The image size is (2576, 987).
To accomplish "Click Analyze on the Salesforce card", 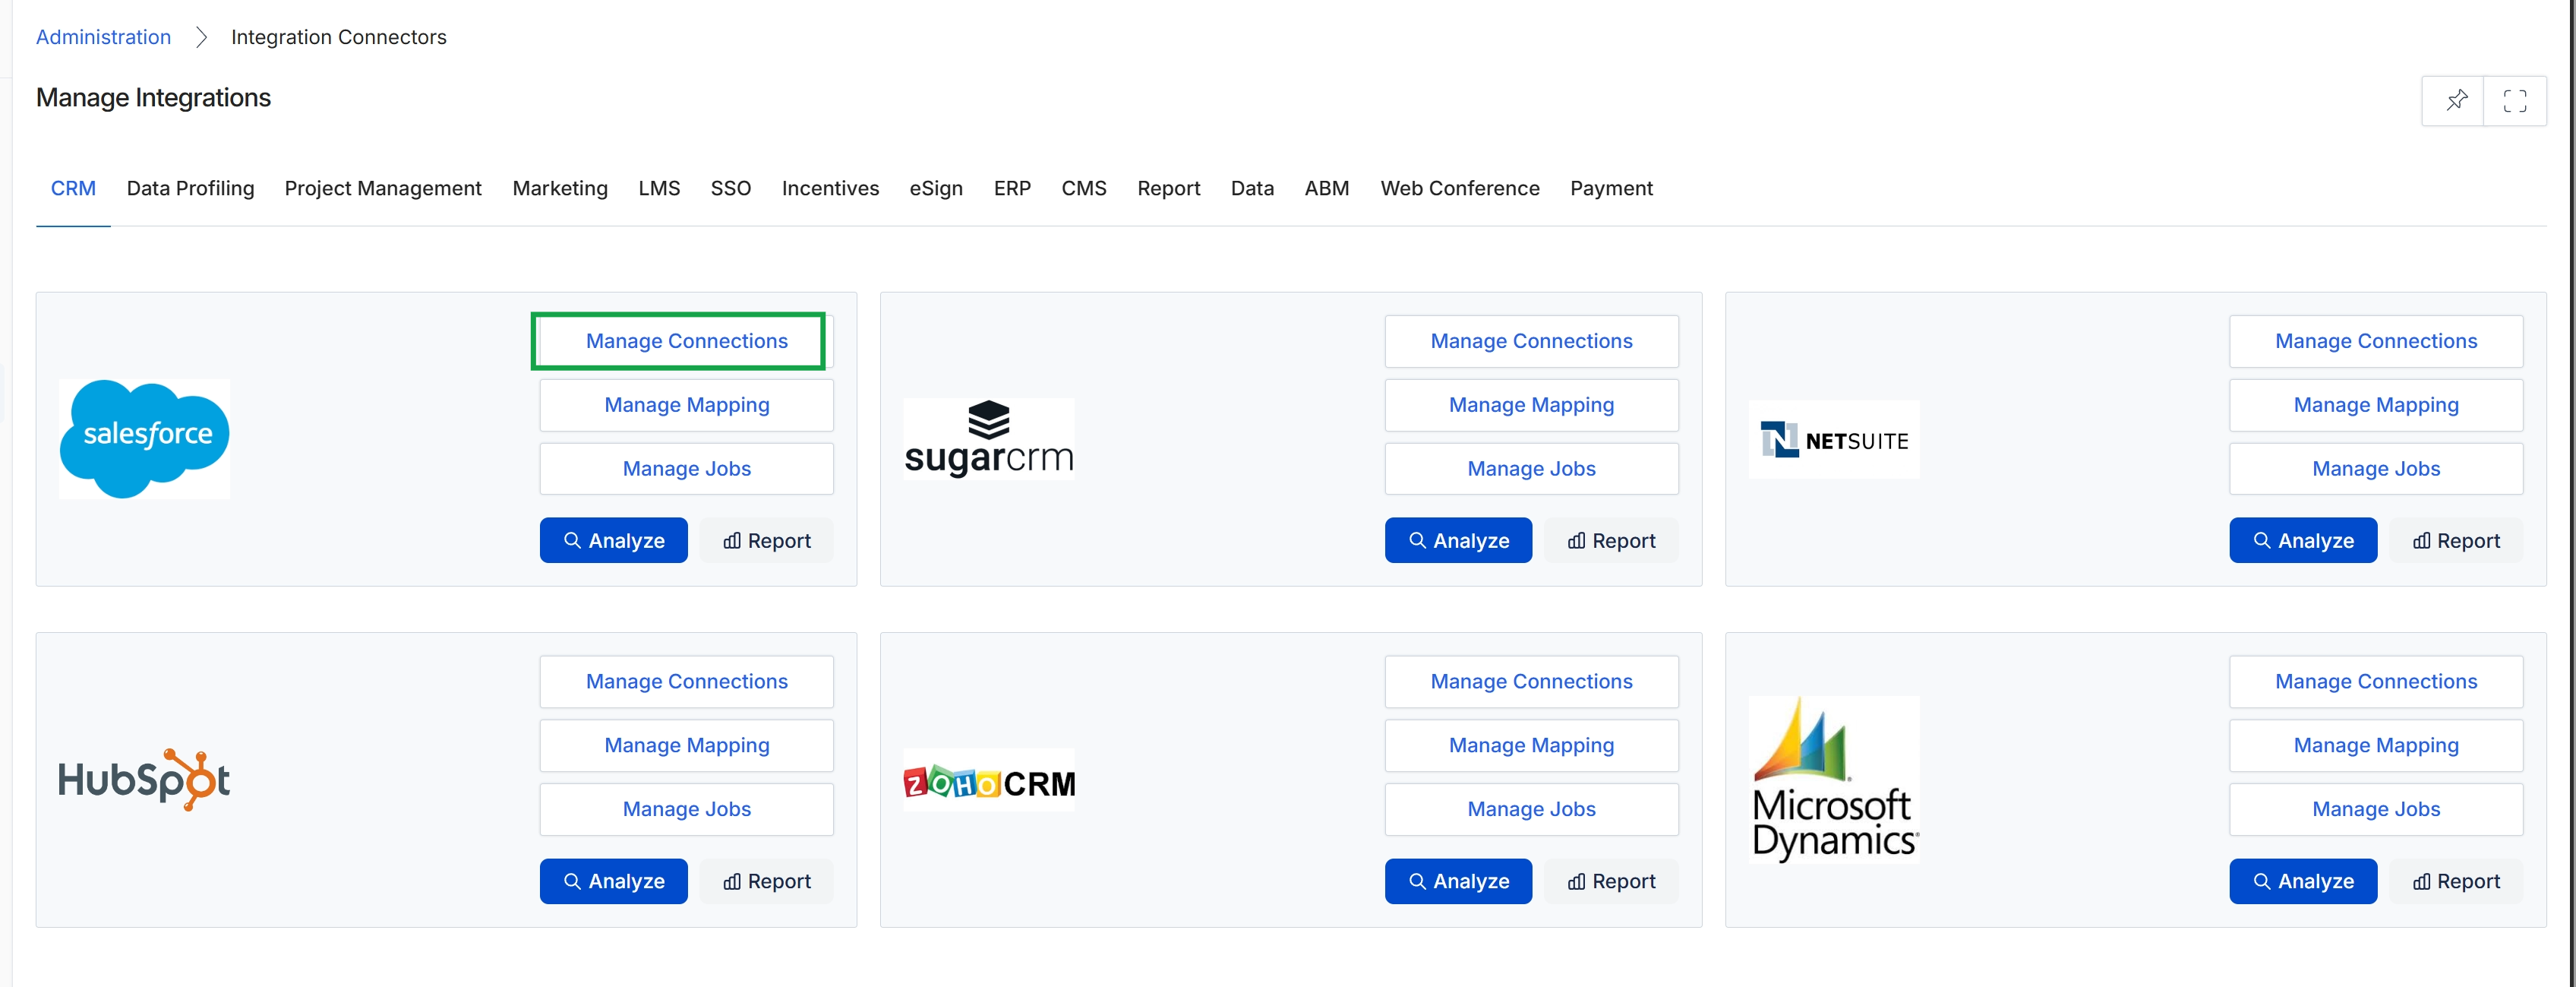I will point(614,540).
